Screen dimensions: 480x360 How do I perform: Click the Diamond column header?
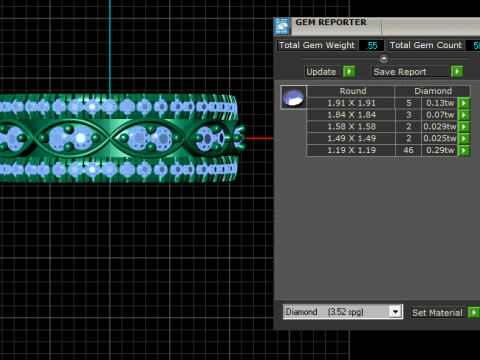click(x=433, y=91)
